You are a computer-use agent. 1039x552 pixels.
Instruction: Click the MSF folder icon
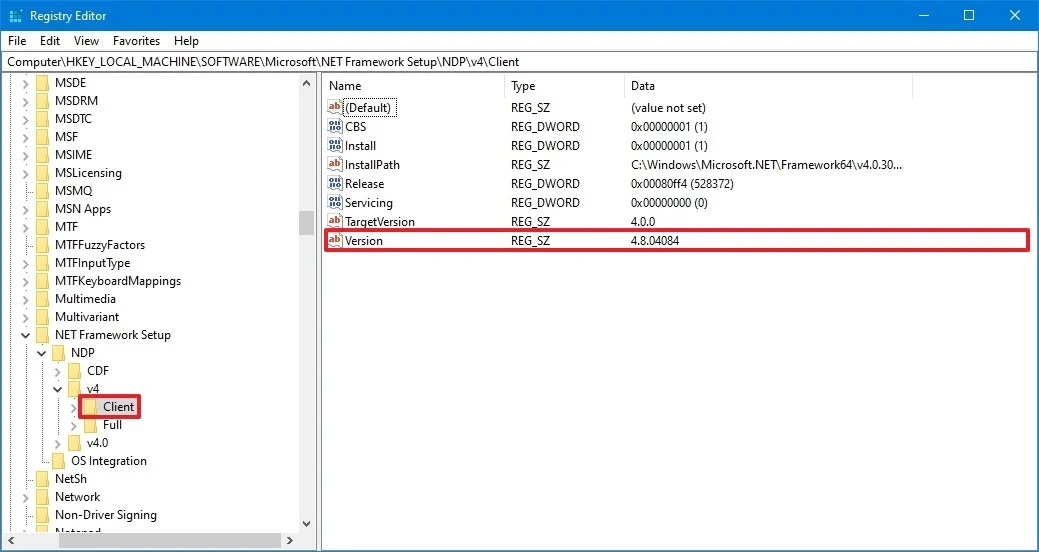[43, 137]
